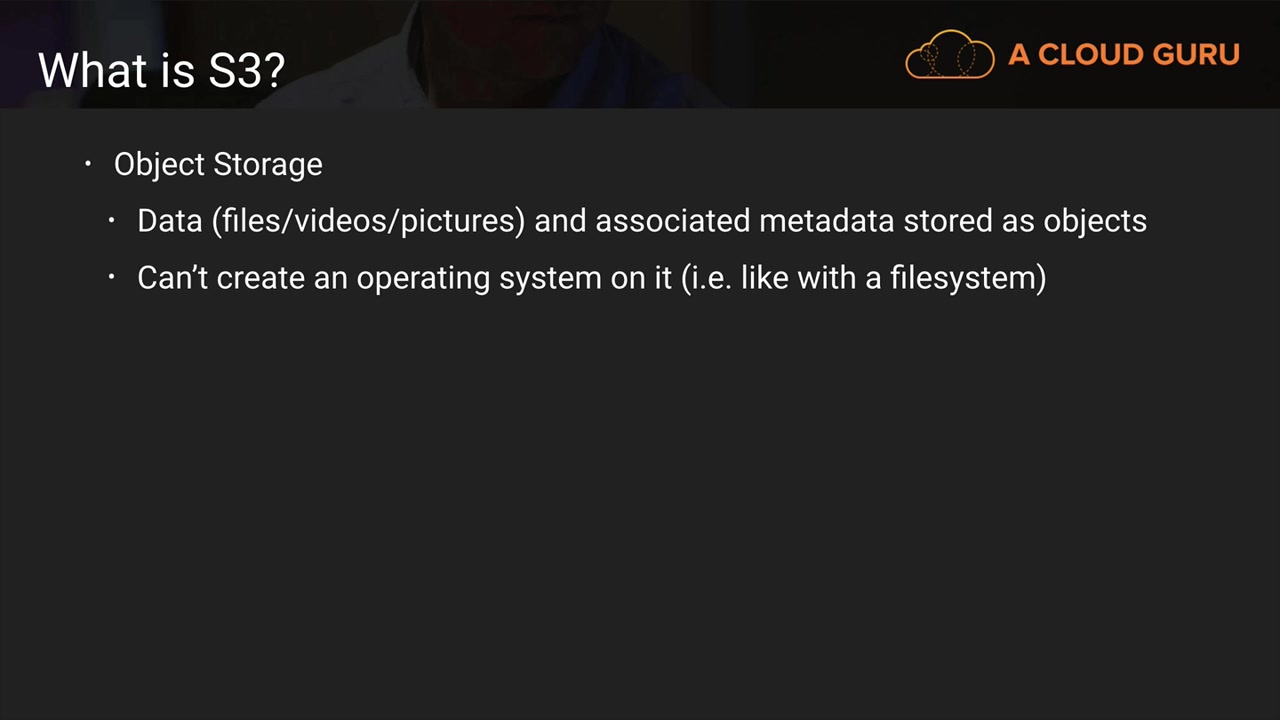Image resolution: width=1280 pixels, height=720 pixels.
Task: Click the bullet dot before the Data line
Action: pyautogui.click(x=112, y=220)
